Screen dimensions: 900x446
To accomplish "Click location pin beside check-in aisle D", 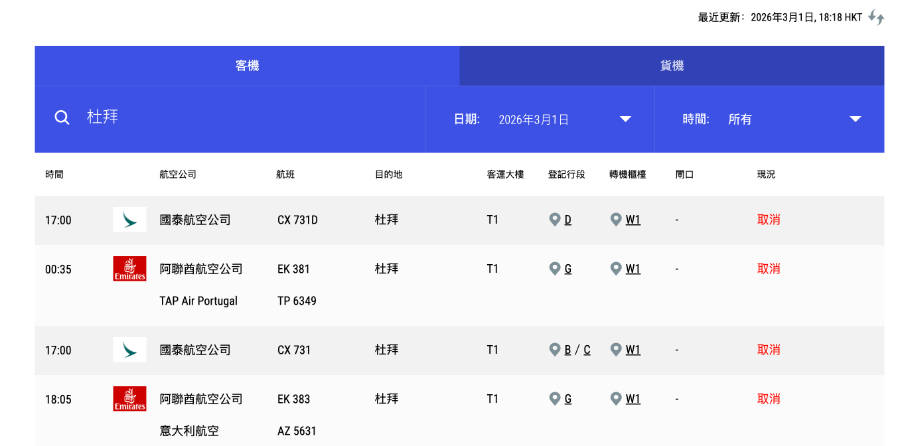I will coord(554,220).
